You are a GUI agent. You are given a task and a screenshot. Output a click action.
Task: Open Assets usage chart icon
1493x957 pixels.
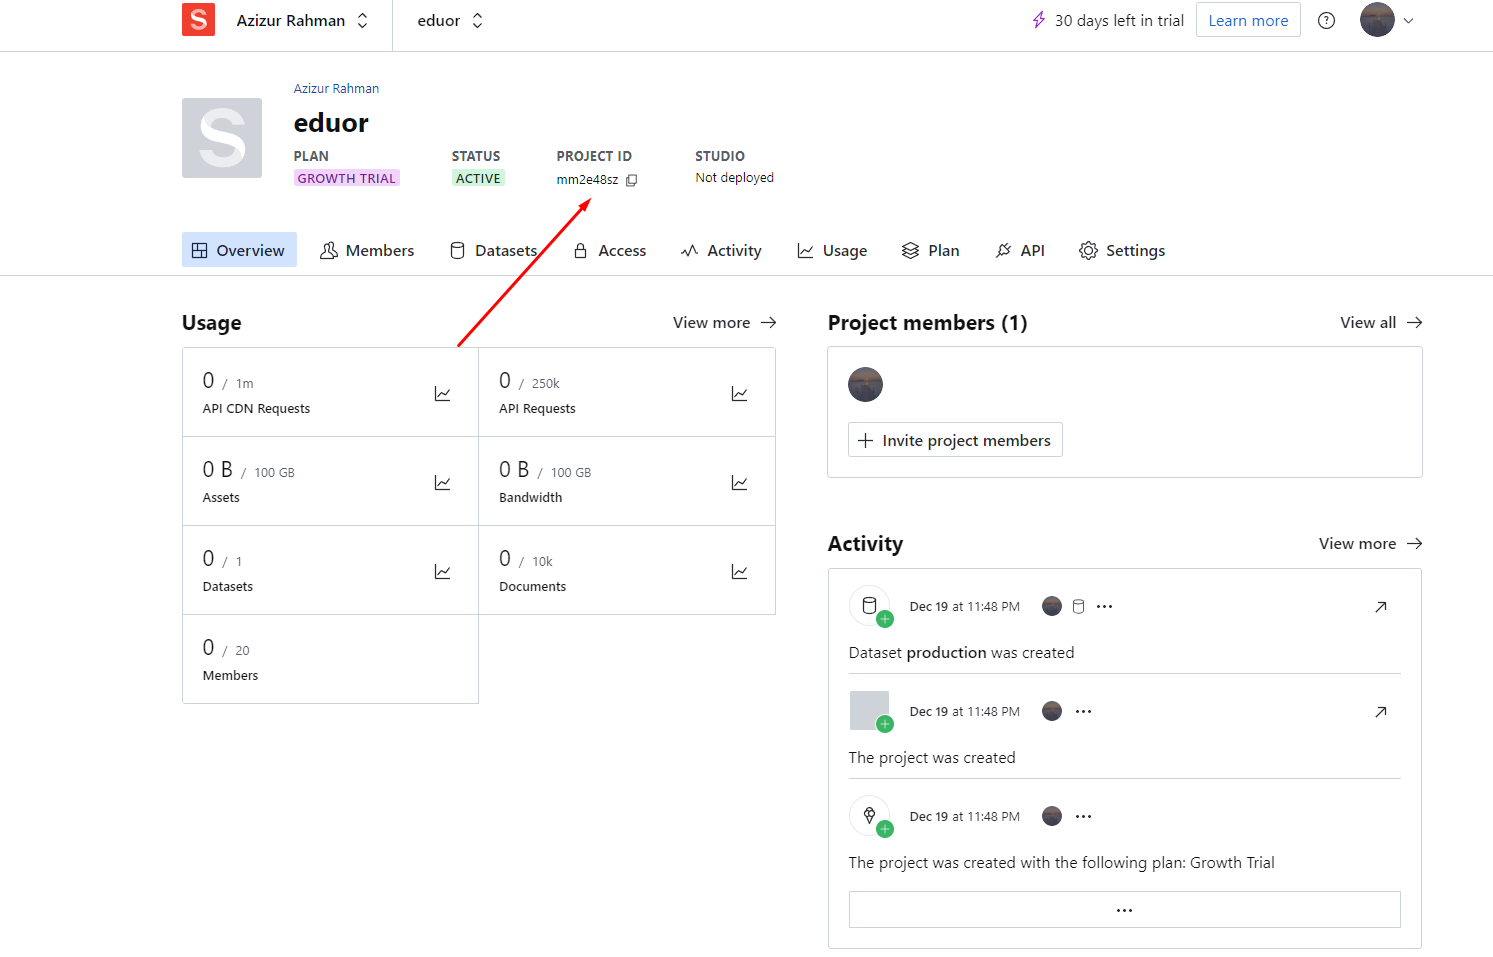coord(442,483)
